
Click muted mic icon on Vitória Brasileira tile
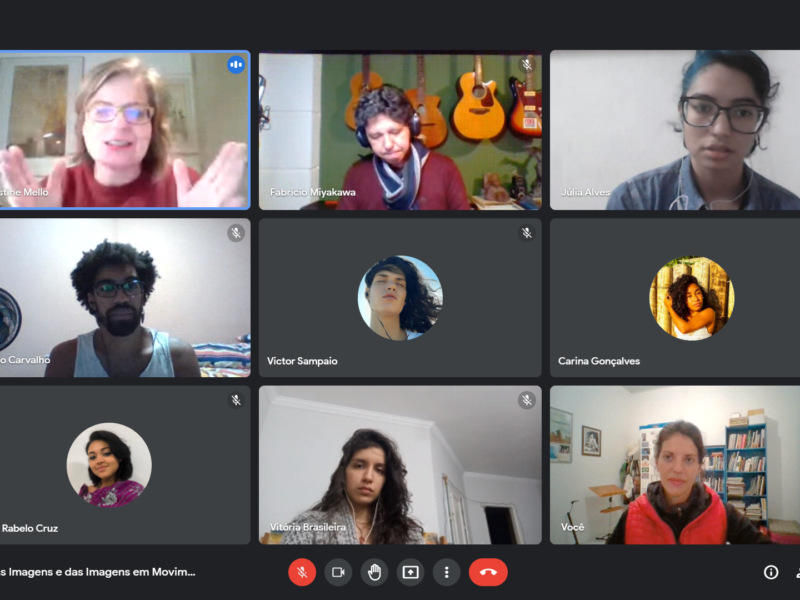(x=527, y=400)
